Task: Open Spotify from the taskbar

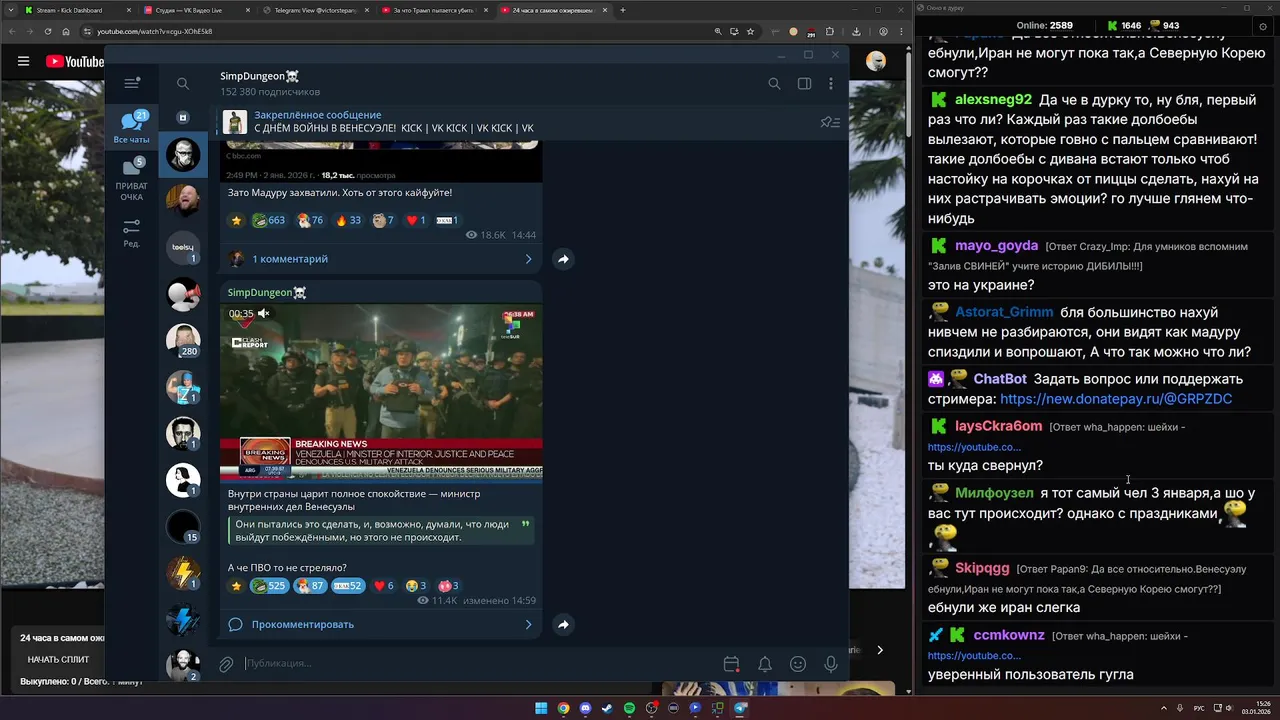Action: tap(629, 708)
